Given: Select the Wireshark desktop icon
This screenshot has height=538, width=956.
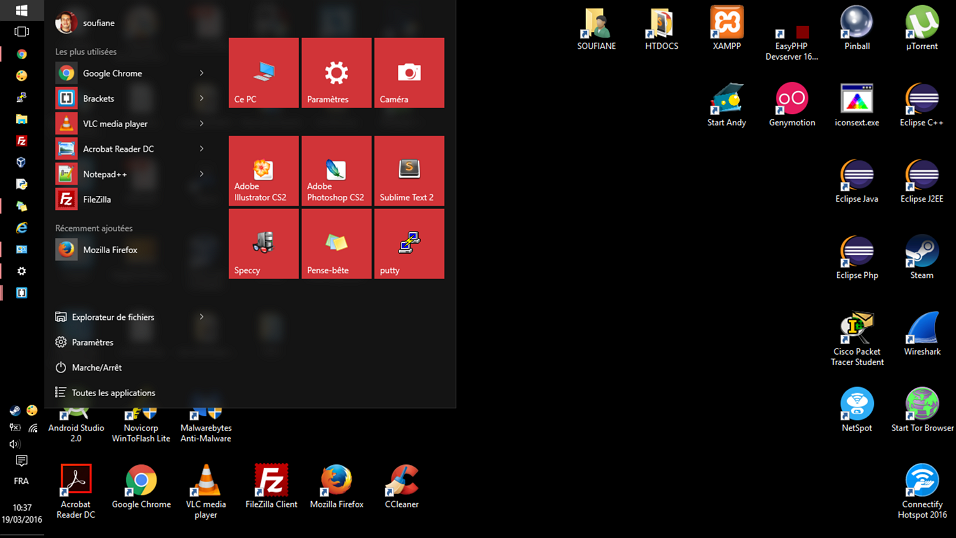Looking at the screenshot, I should pos(922,334).
